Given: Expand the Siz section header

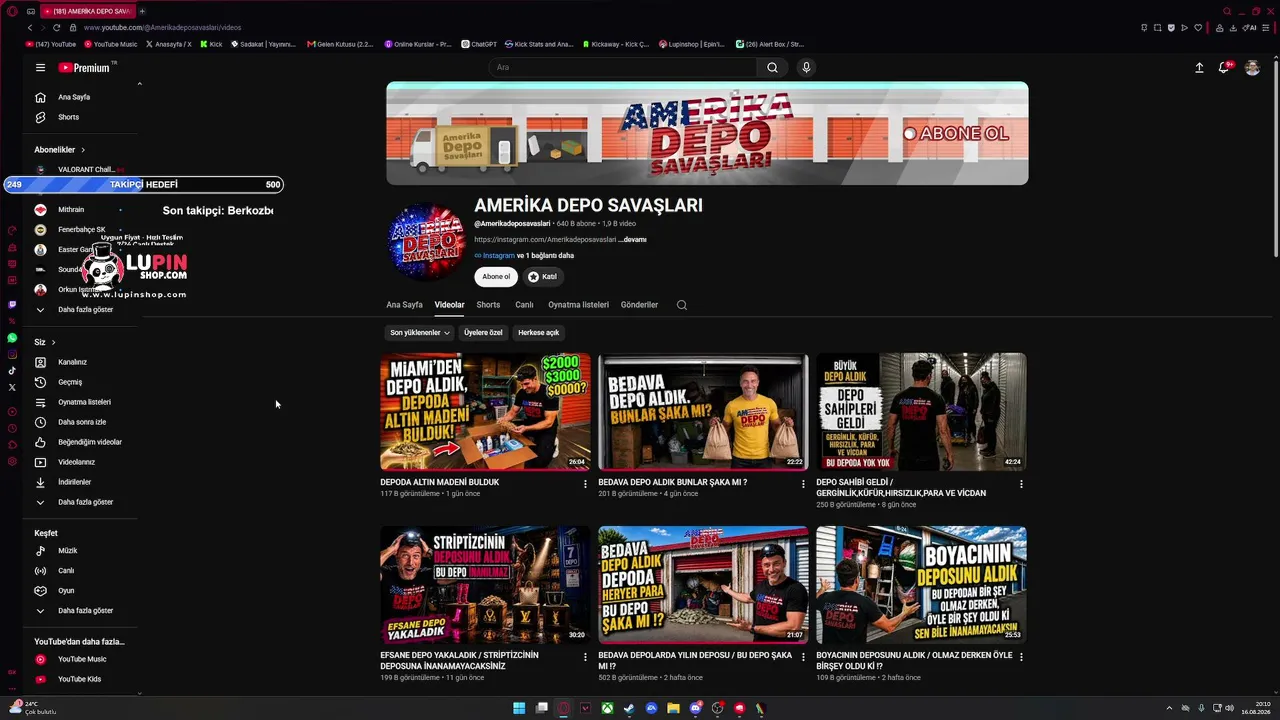Looking at the screenshot, I should click(45, 342).
